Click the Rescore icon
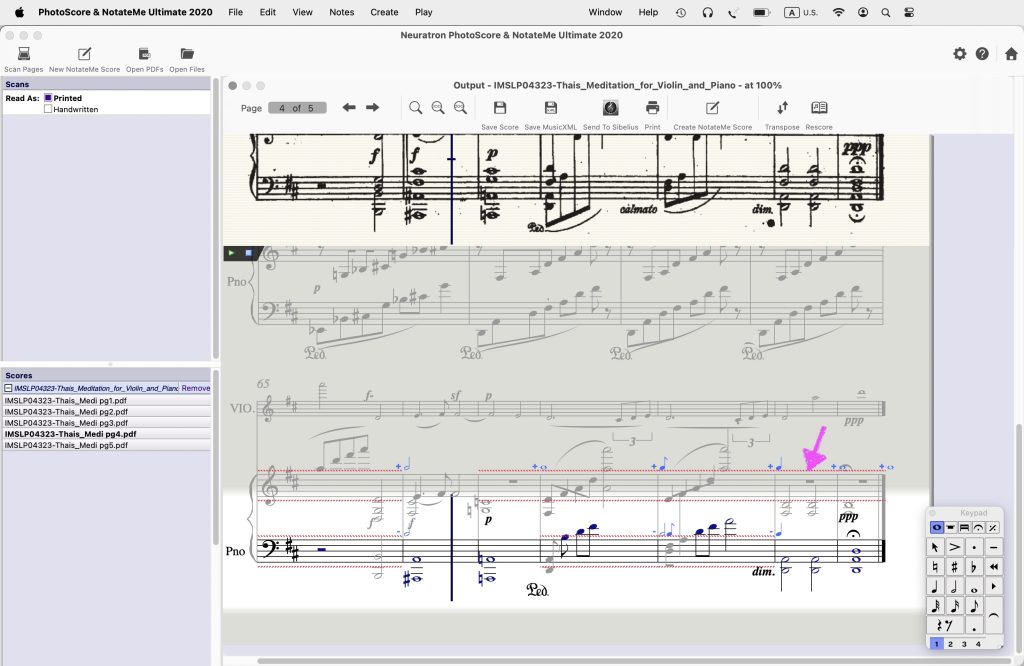 [819, 108]
